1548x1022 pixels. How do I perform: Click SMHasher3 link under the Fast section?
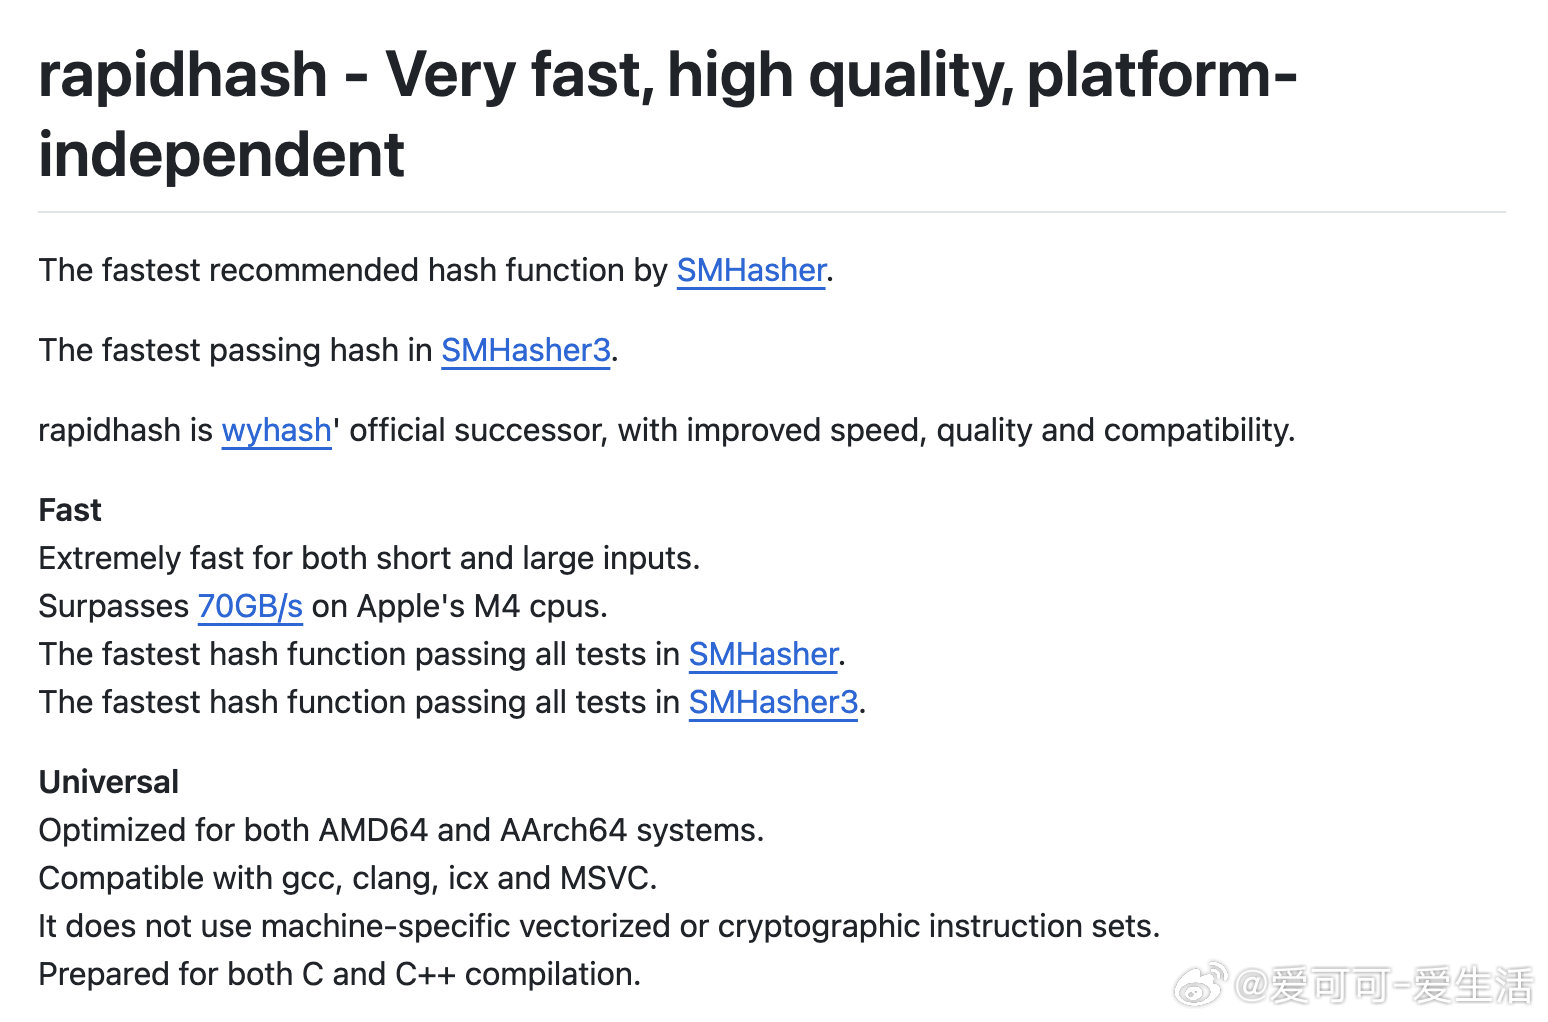click(x=773, y=702)
